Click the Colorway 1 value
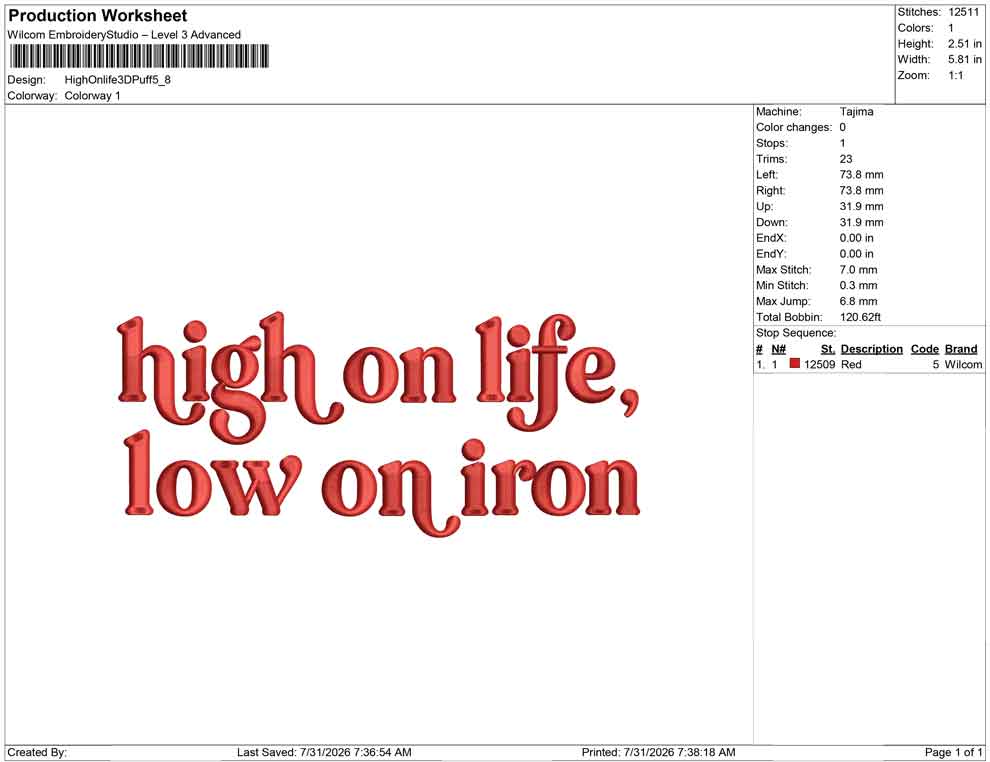Screen dimensions: 990x762 pyautogui.click(x=92, y=96)
